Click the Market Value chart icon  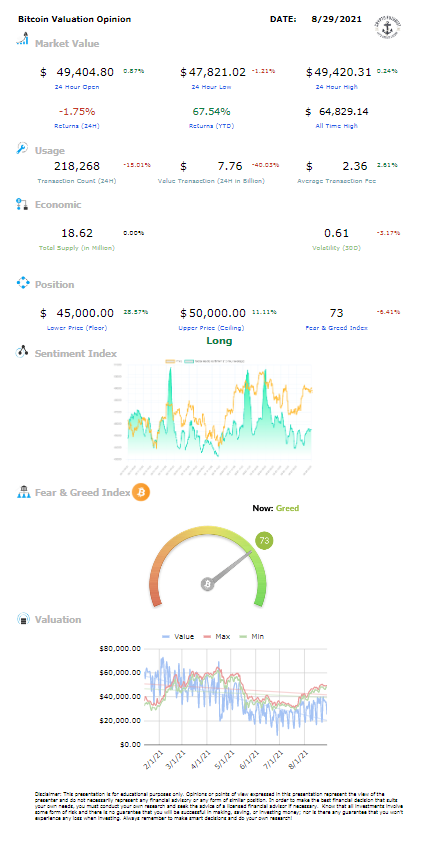pos(22,39)
